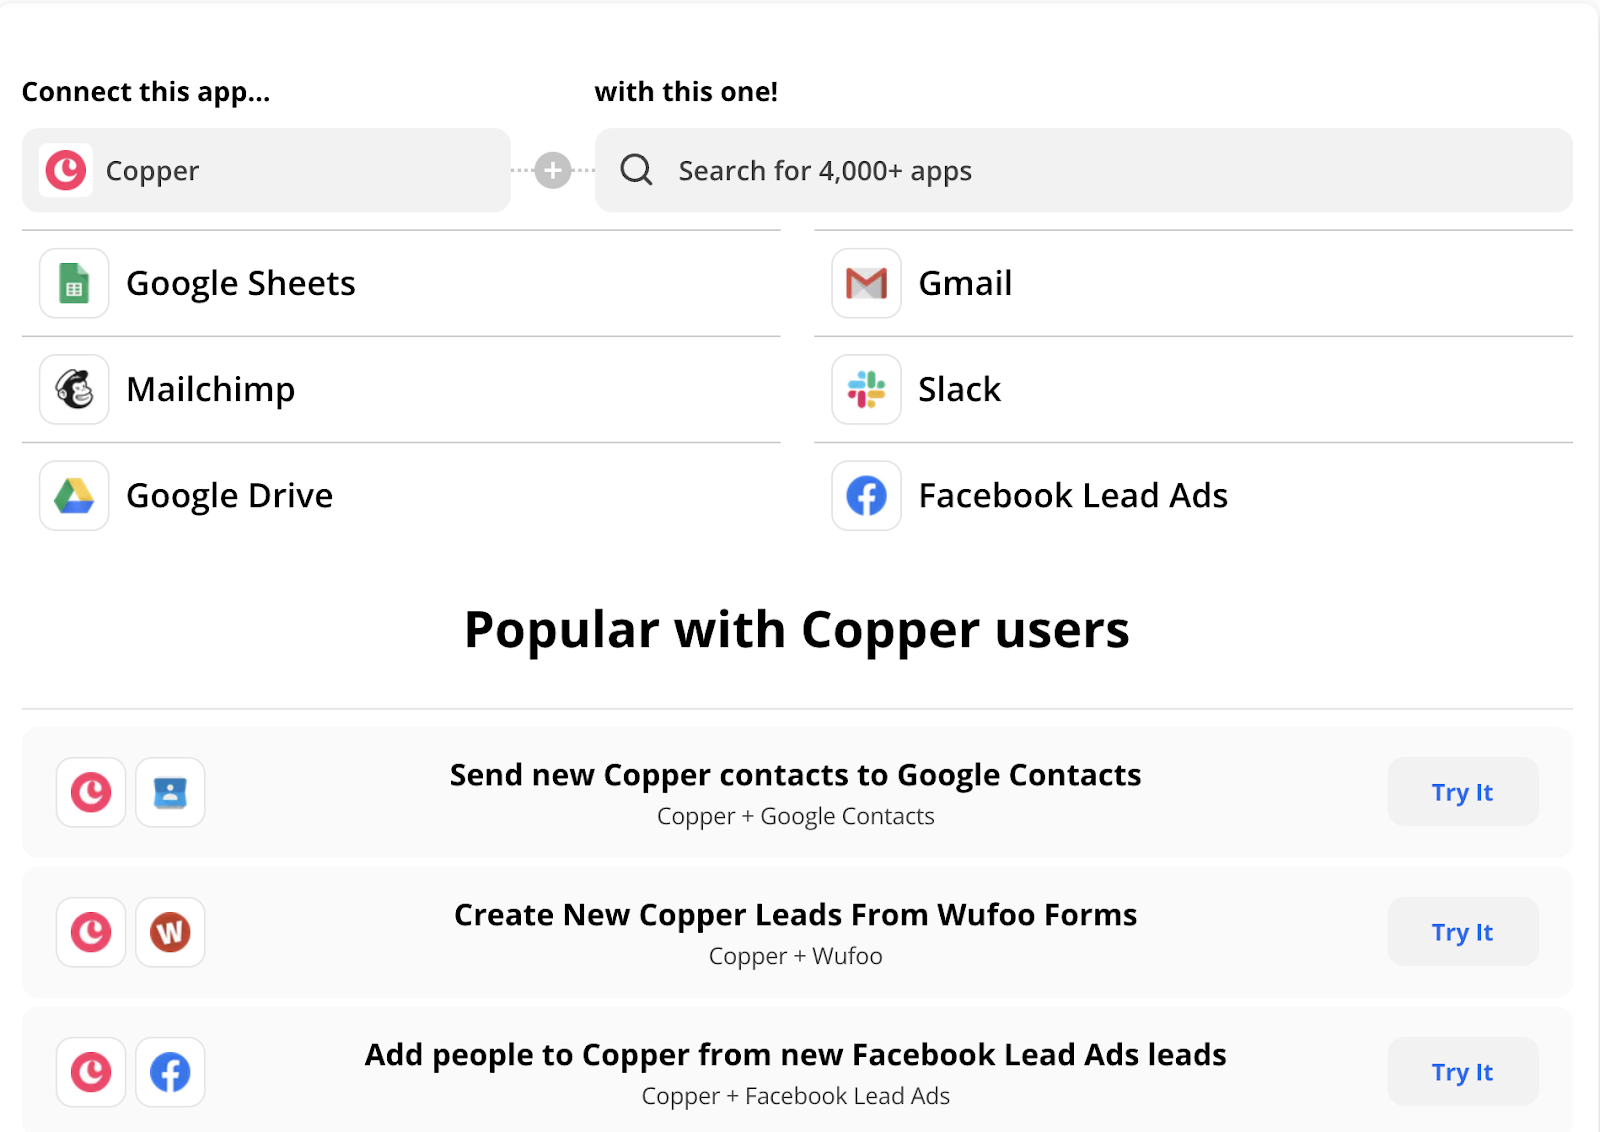Try the Facebook Lead Ads integration
This screenshot has height=1132, width=1600.
[x=1462, y=1072]
